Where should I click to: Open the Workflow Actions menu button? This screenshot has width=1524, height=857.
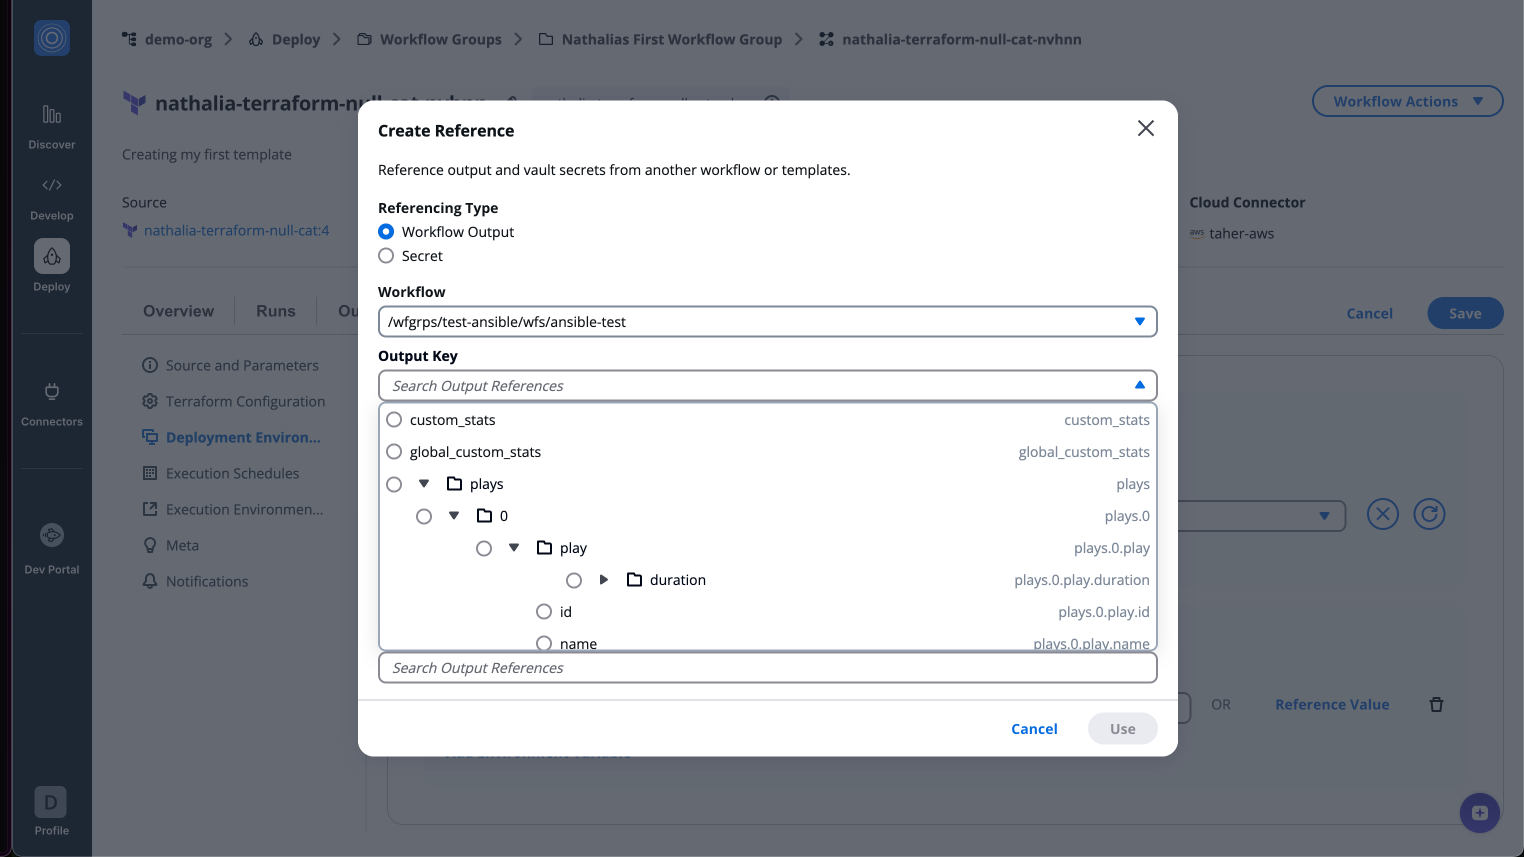pyautogui.click(x=1407, y=102)
